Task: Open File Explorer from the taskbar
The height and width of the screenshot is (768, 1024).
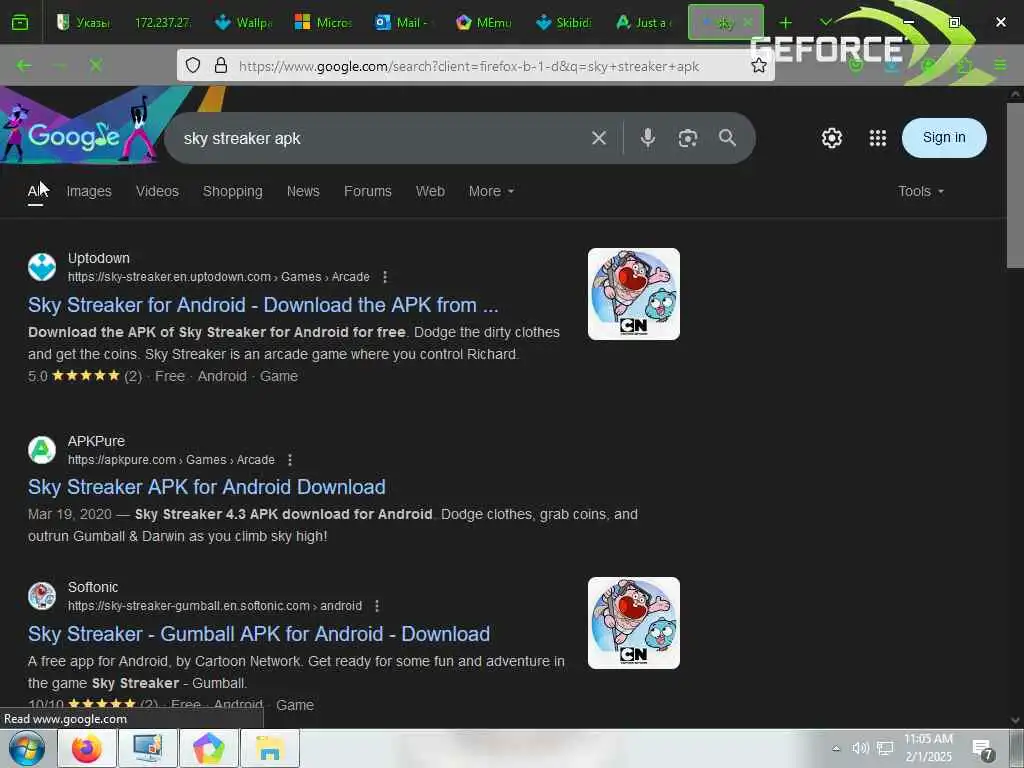Action: click(x=270, y=748)
